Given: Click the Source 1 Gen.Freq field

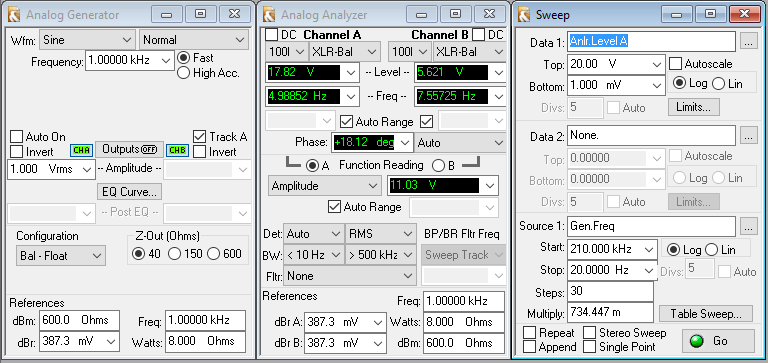Looking at the screenshot, I should coord(652,226).
